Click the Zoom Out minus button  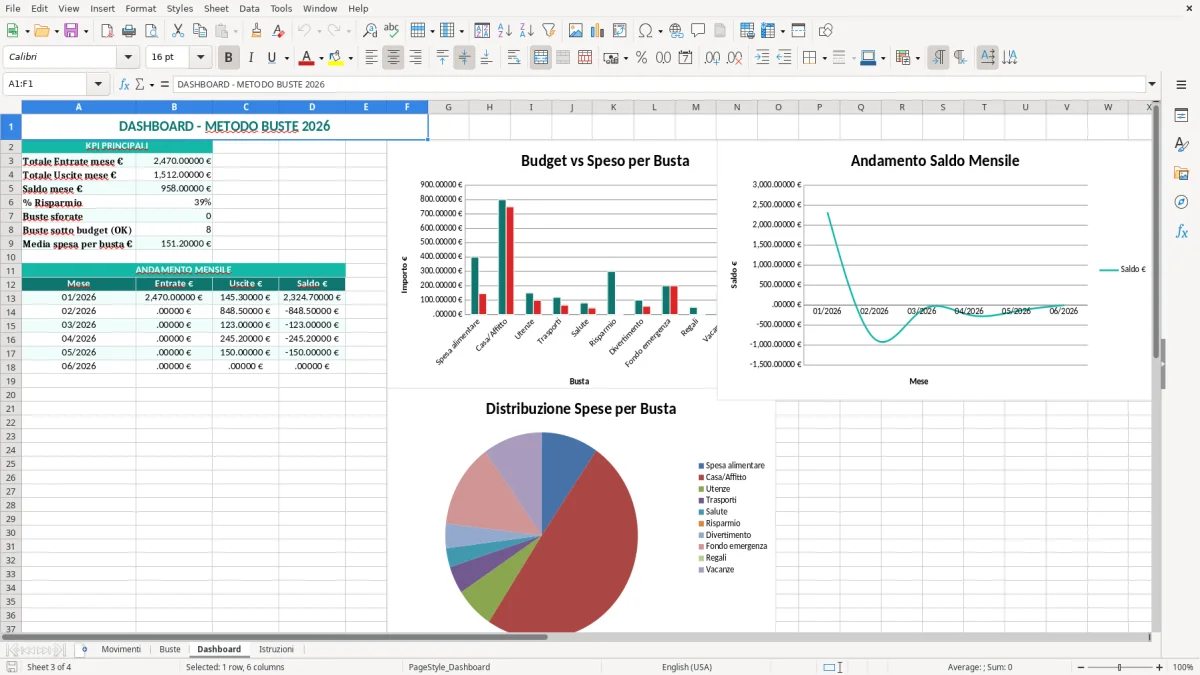(1081, 667)
